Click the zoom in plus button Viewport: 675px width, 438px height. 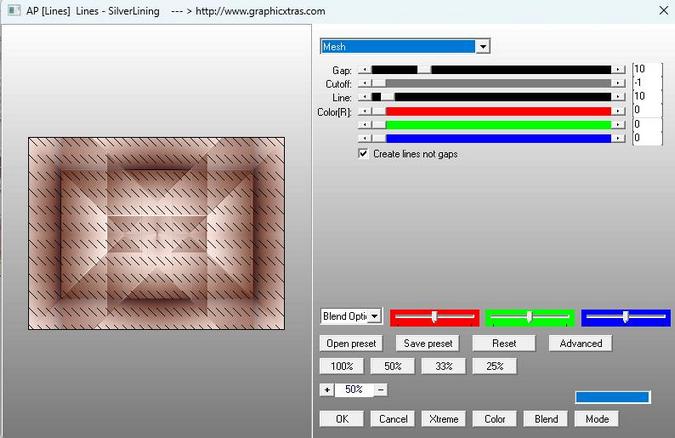[x=326, y=390]
